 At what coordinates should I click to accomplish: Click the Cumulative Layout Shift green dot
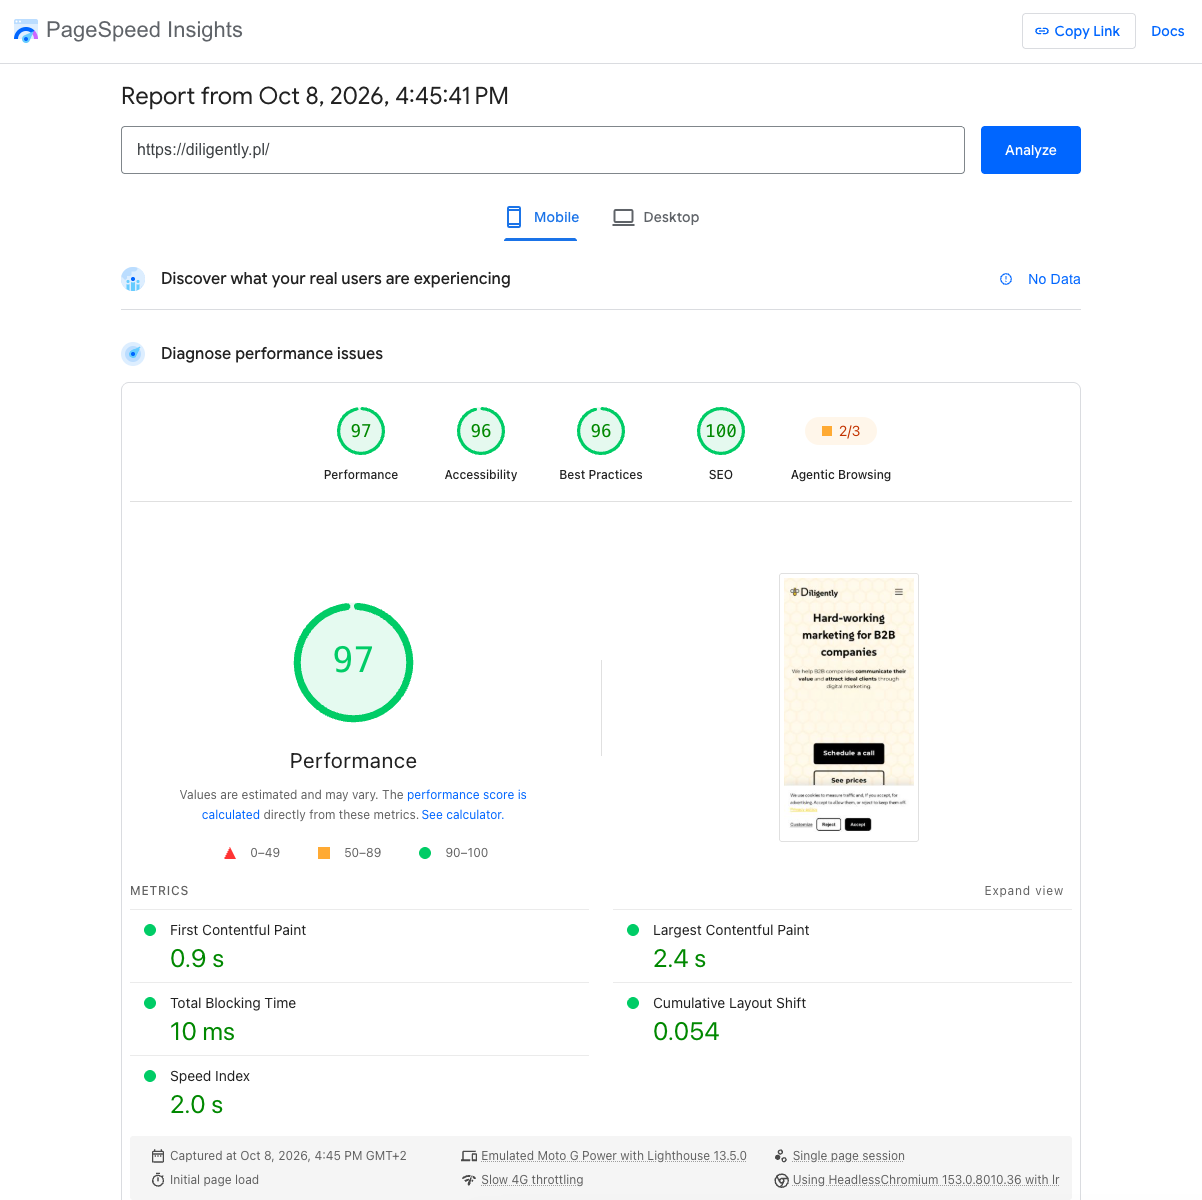pos(633,1003)
